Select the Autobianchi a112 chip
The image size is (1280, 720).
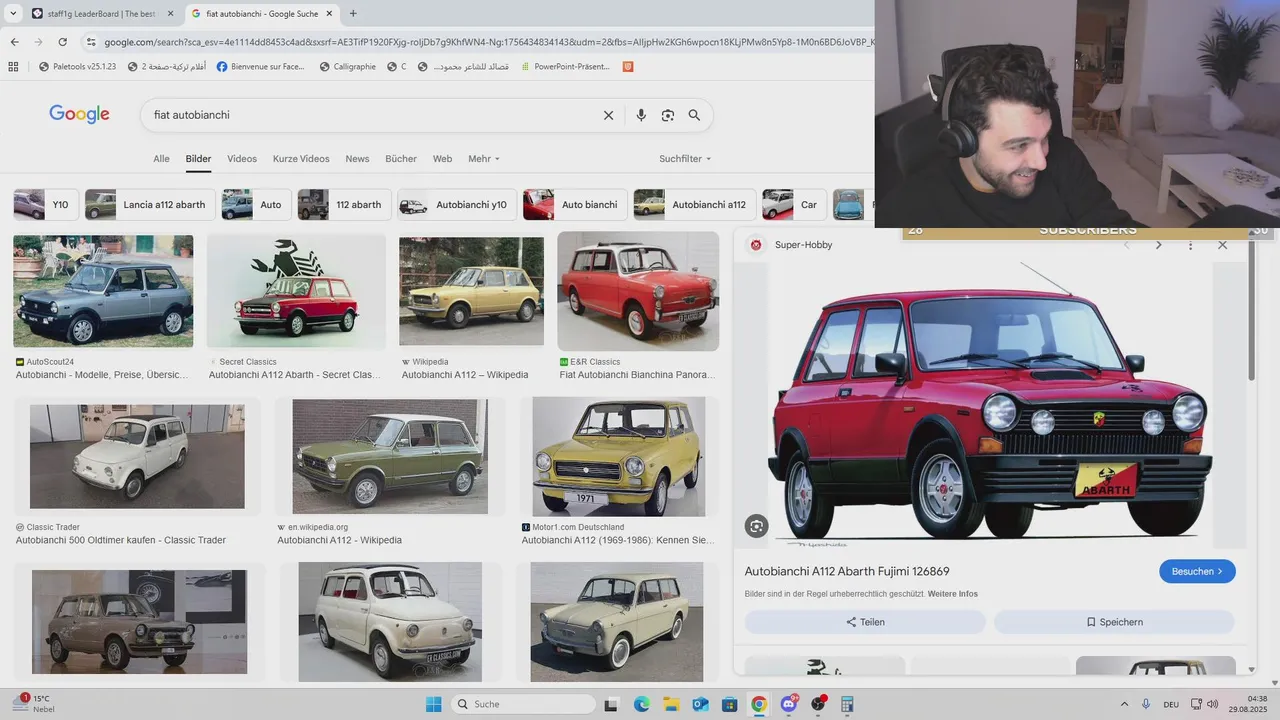point(694,204)
